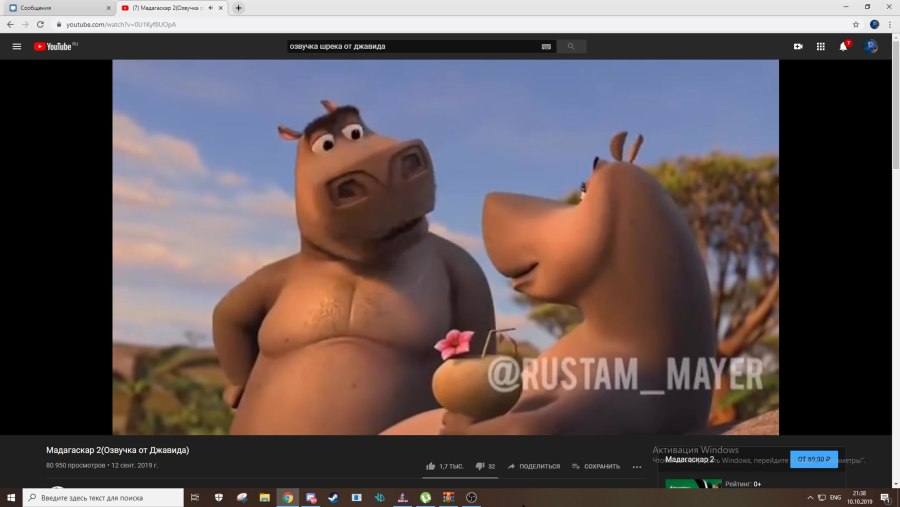
Task: Open the YouTube apps grid
Action: click(821, 47)
